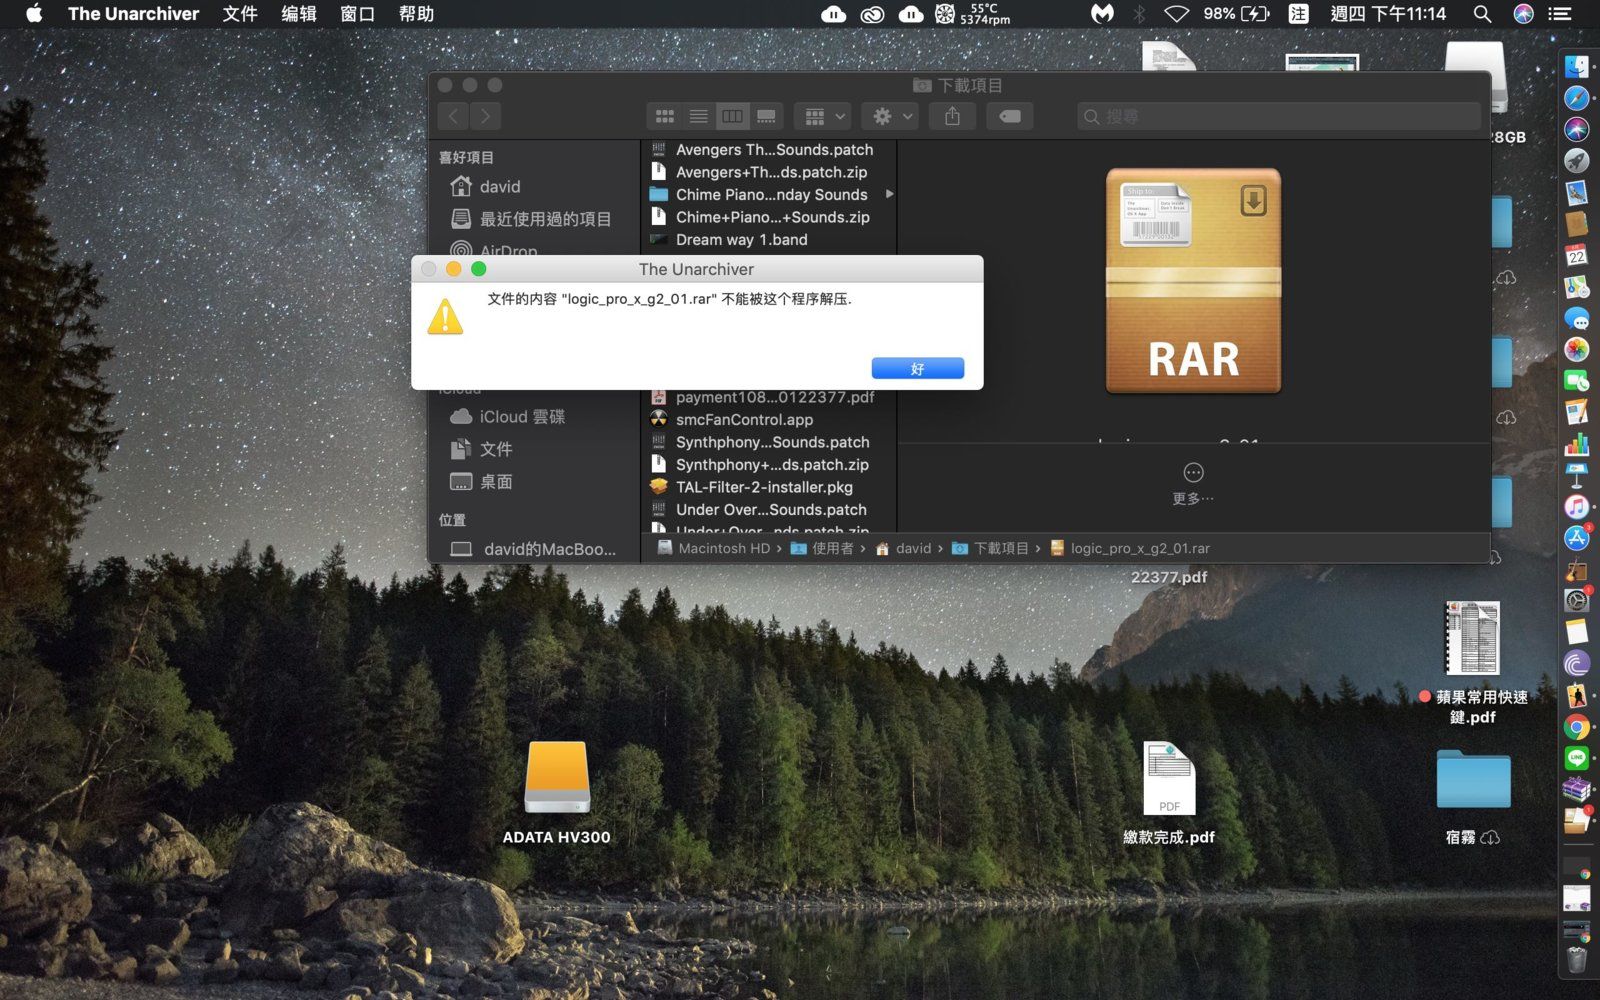Click Macintosh HD in path bar
Image resolution: width=1600 pixels, height=1000 pixels.
tap(714, 548)
